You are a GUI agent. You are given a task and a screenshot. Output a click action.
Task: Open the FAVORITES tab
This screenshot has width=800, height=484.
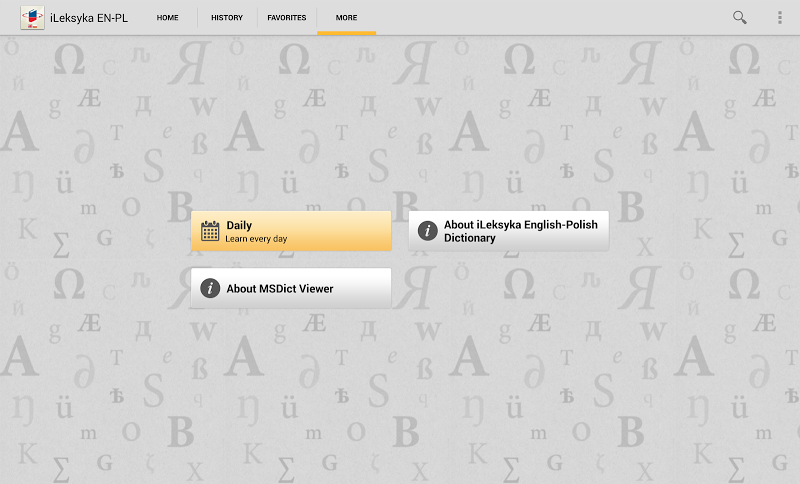point(287,17)
